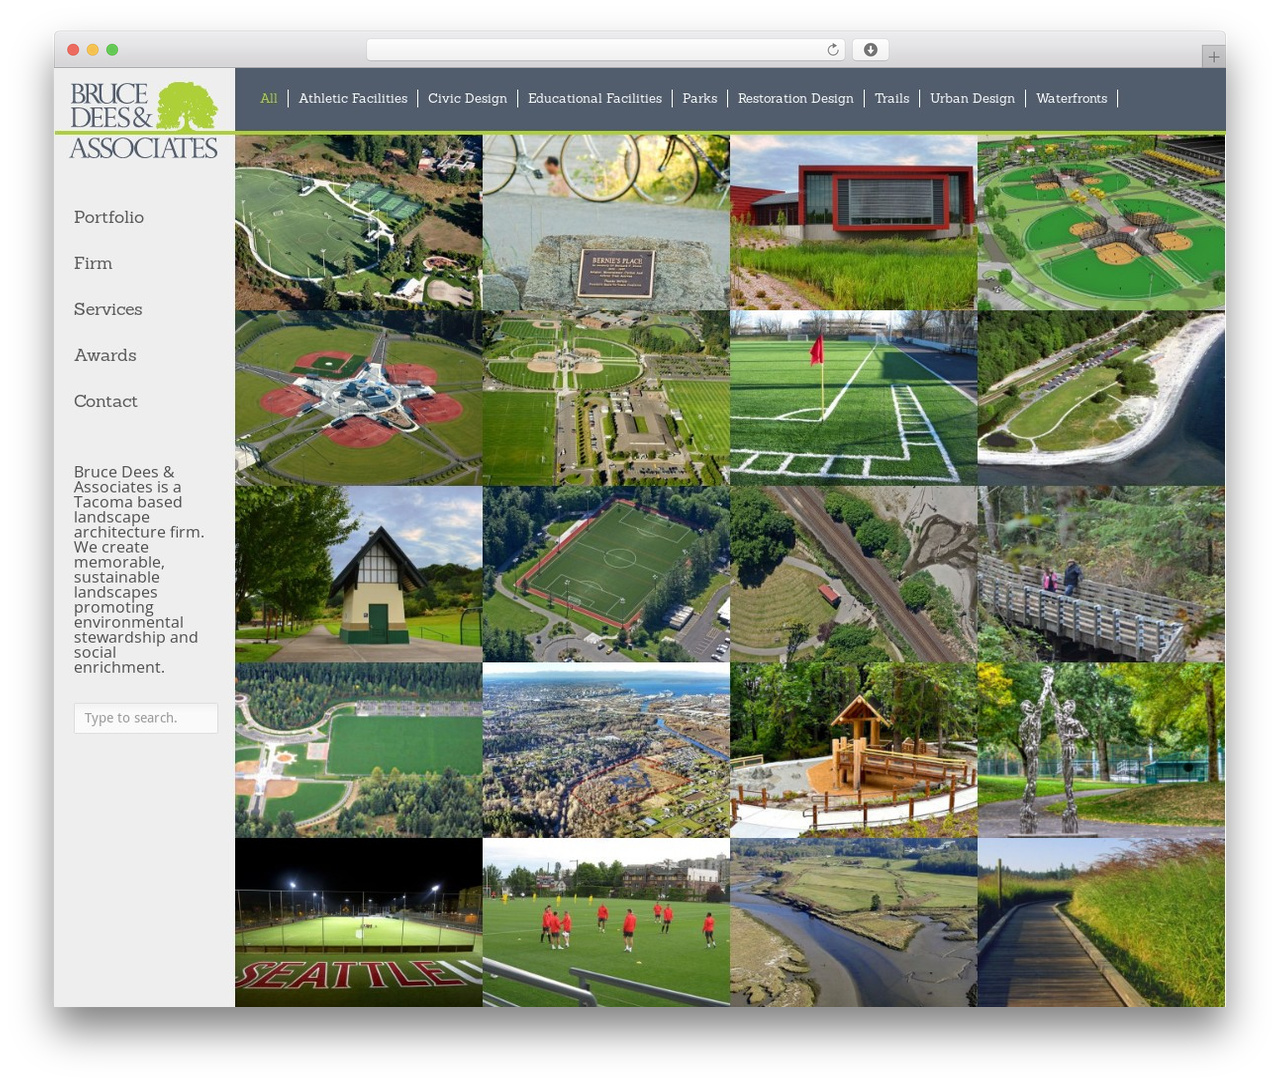Click the yellow minimize window button

[92, 50]
